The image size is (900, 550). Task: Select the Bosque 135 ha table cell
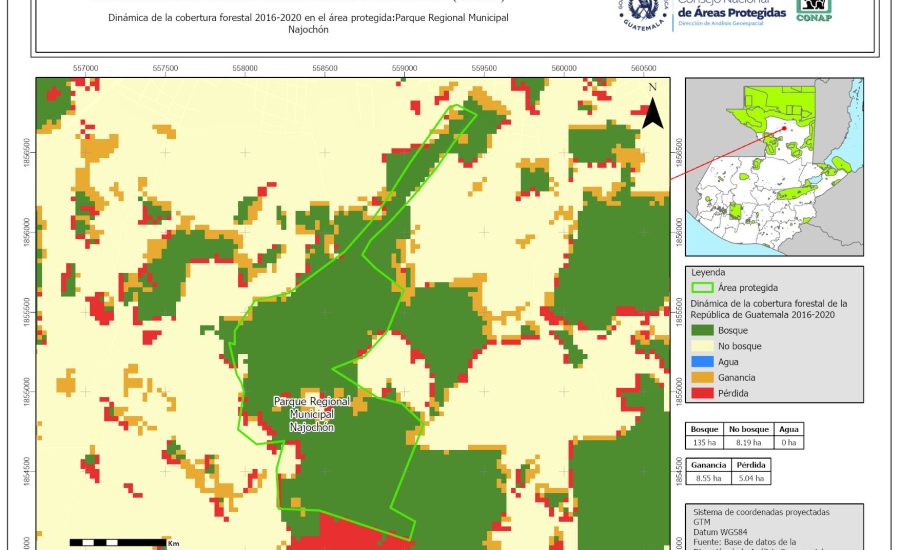click(706, 442)
